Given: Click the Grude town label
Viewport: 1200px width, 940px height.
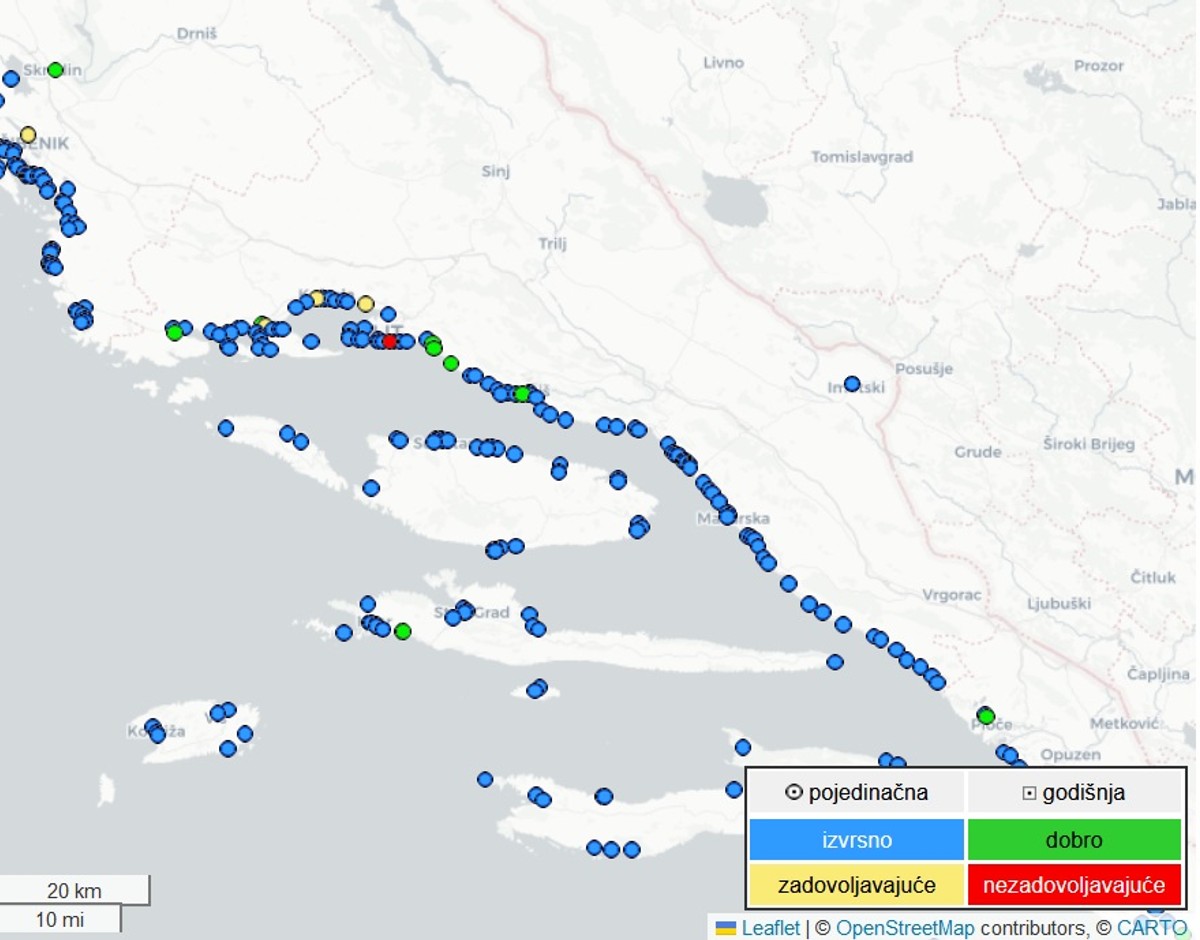Looking at the screenshot, I should (x=977, y=451).
